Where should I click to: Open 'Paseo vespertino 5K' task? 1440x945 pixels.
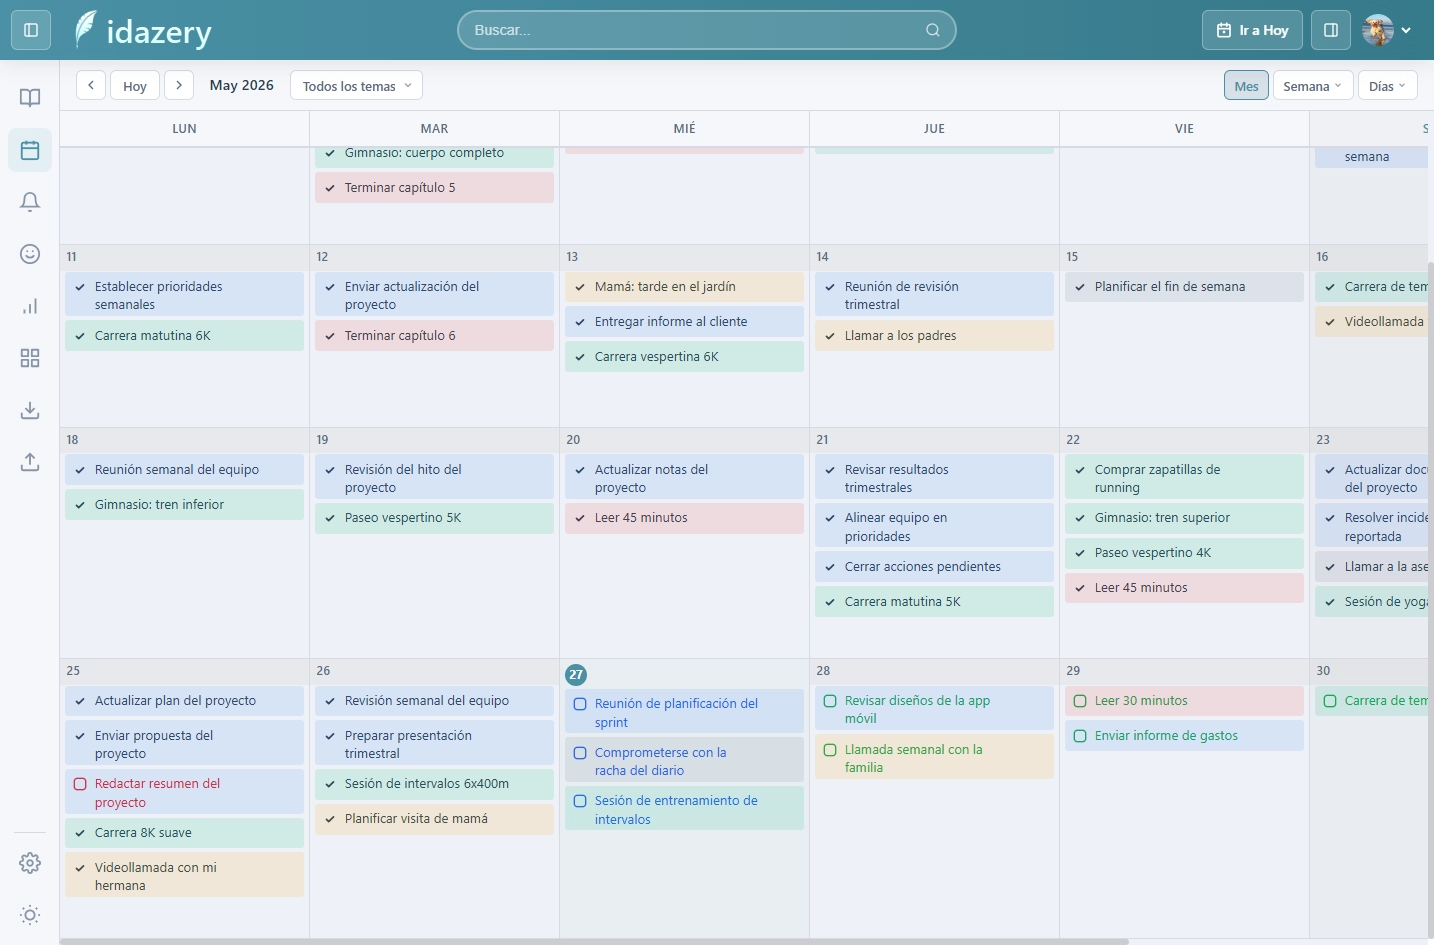tap(434, 518)
